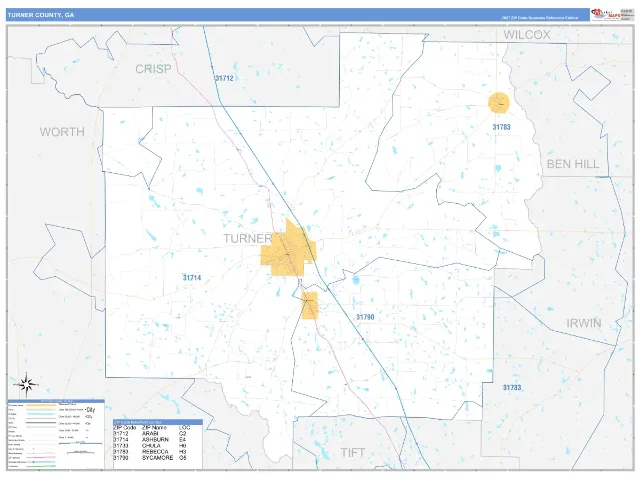Click the TURNER county label
Image resolution: width=640 pixels, height=480 pixels.
[248, 238]
